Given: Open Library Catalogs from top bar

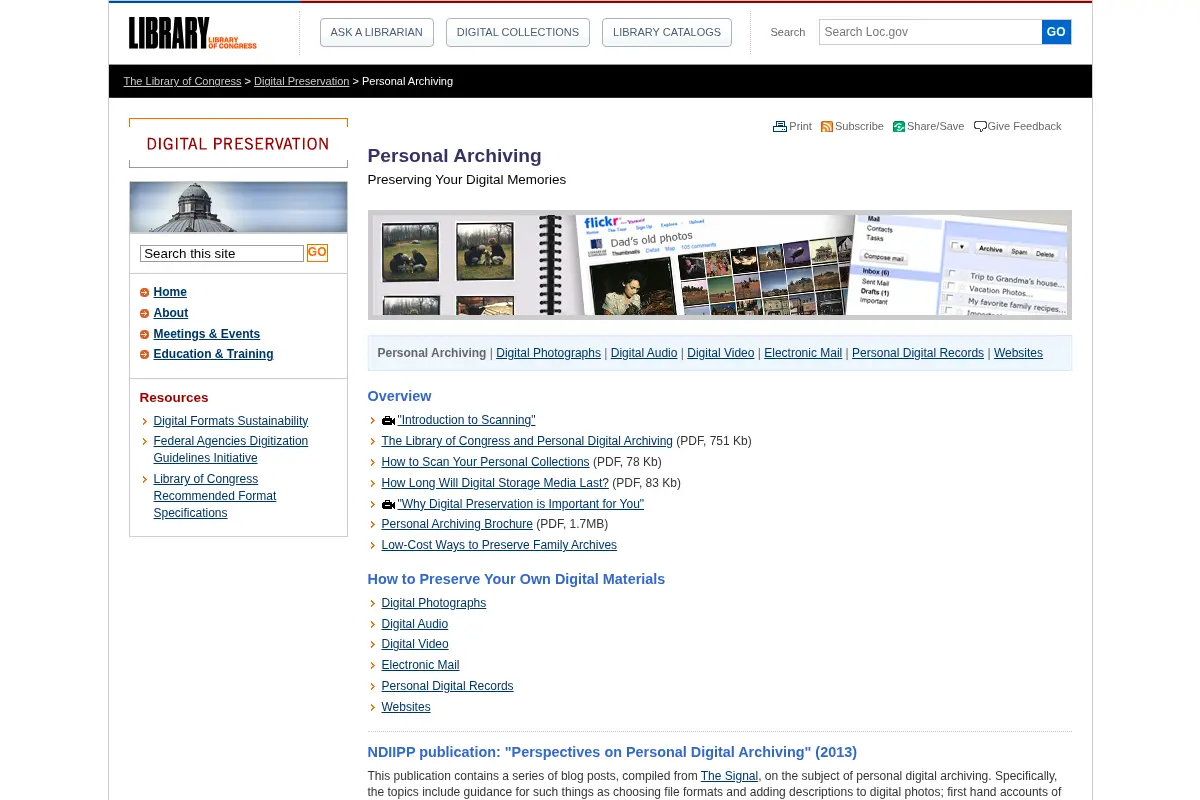Looking at the screenshot, I should (x=667, y=32).
